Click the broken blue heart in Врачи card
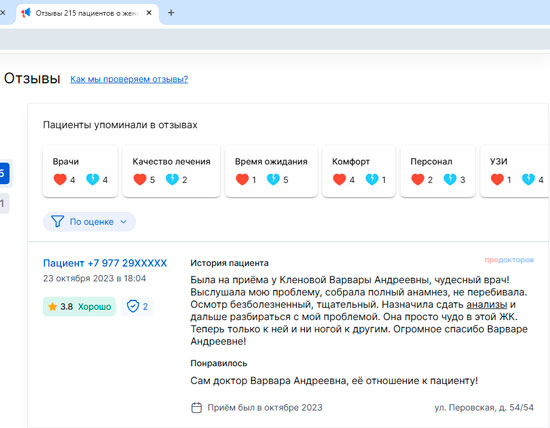Screen dimensions: 550x428 (x=93, y=179)
